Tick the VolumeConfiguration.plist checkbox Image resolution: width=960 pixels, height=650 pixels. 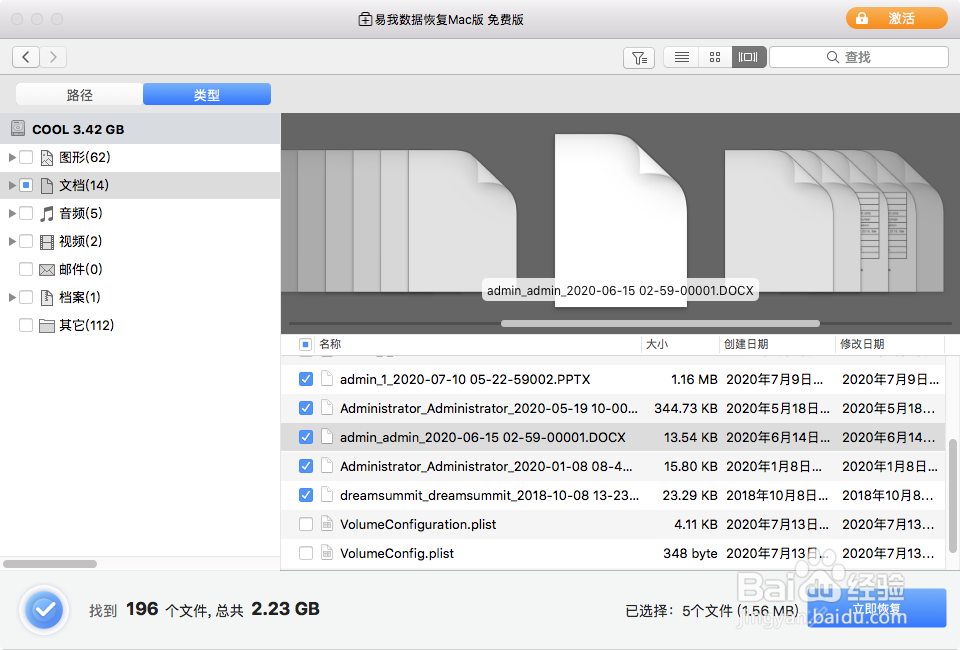pos(306,524)
